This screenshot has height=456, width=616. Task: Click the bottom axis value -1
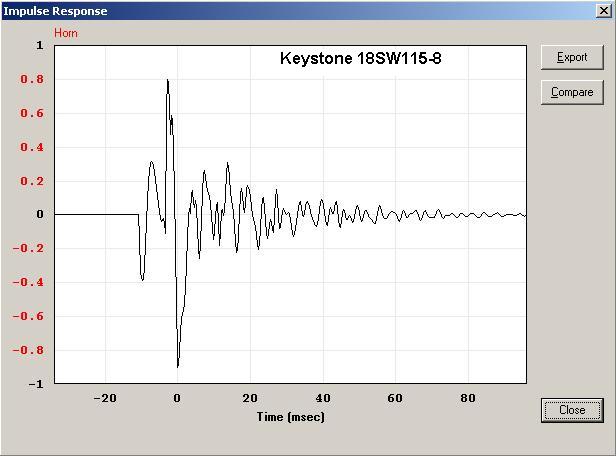36,384
